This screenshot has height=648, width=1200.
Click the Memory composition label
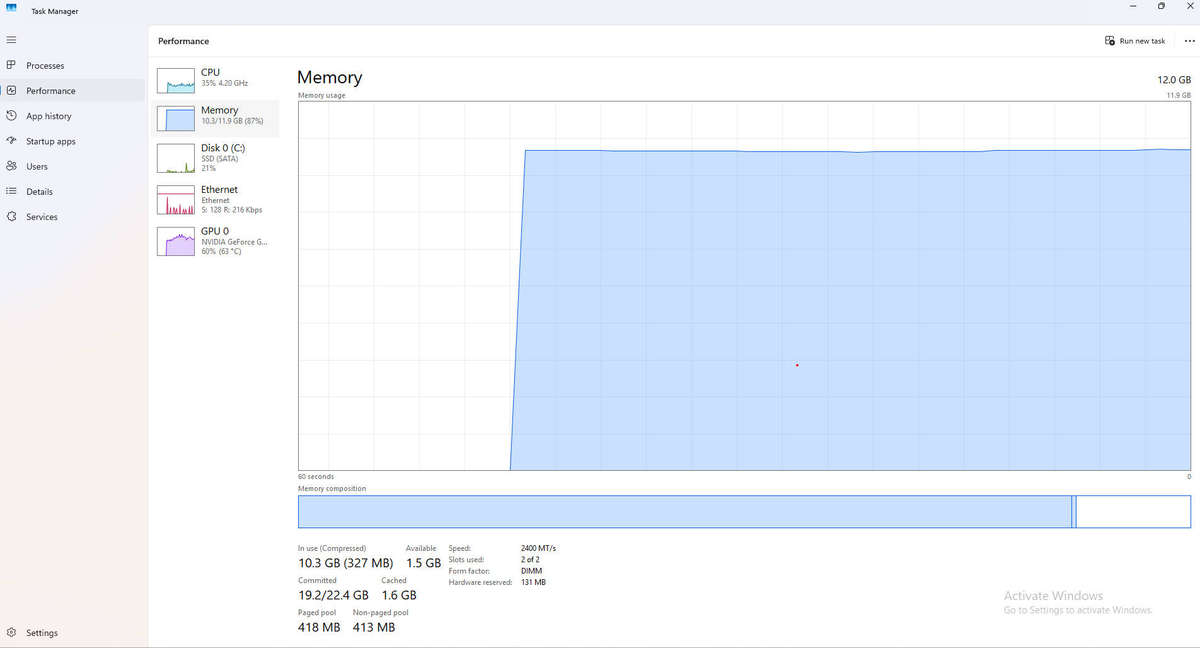pyautogui.click(x=332, y=489)
